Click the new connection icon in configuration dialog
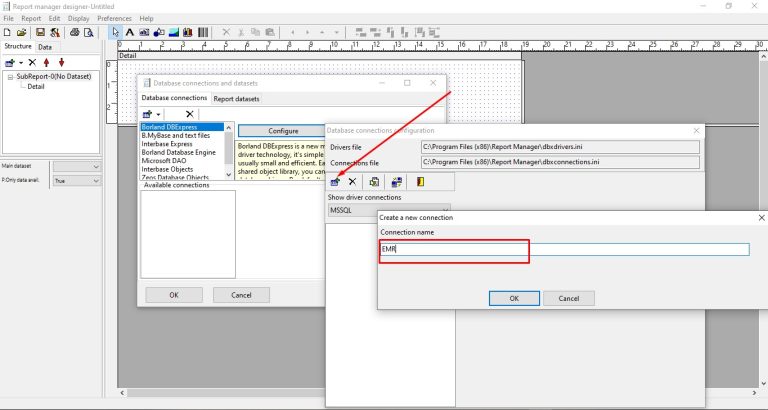 [335, 182]
